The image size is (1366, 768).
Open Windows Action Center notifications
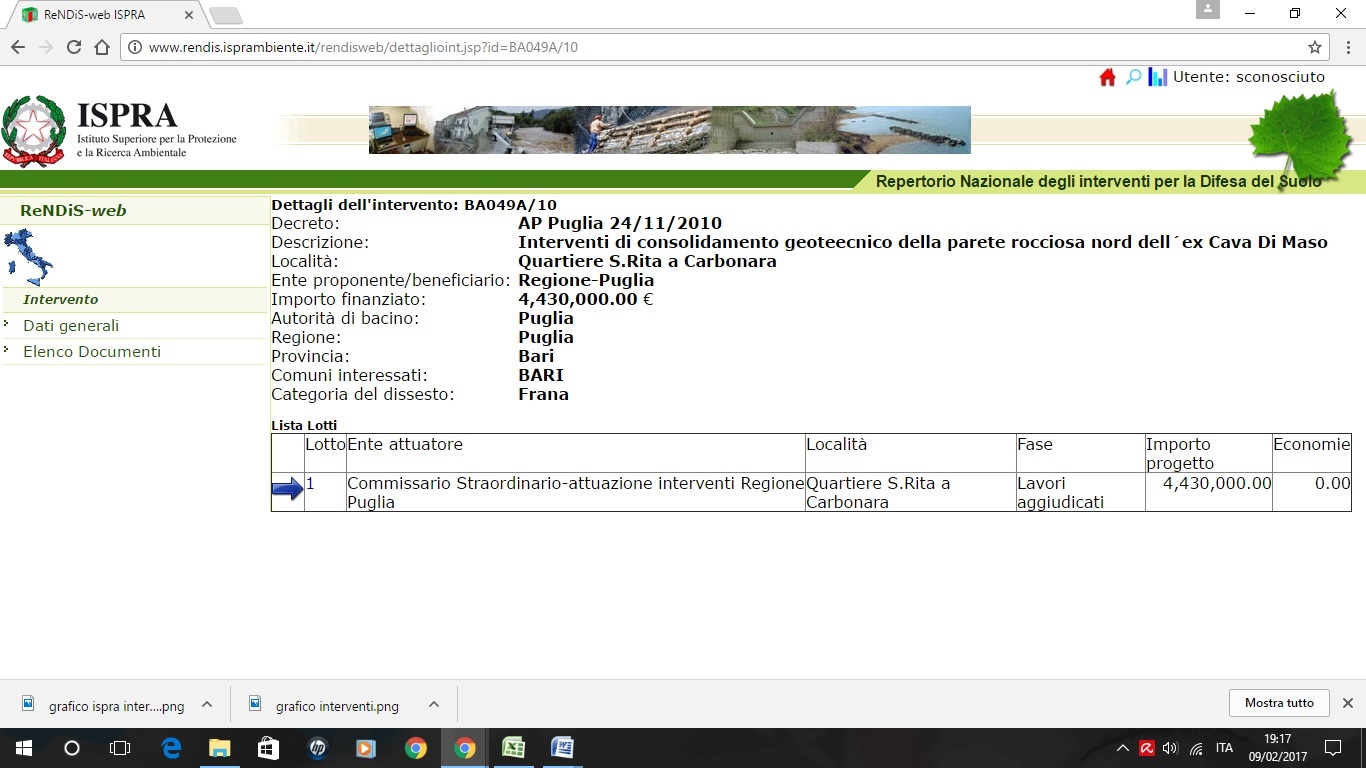click(1333, 748)
